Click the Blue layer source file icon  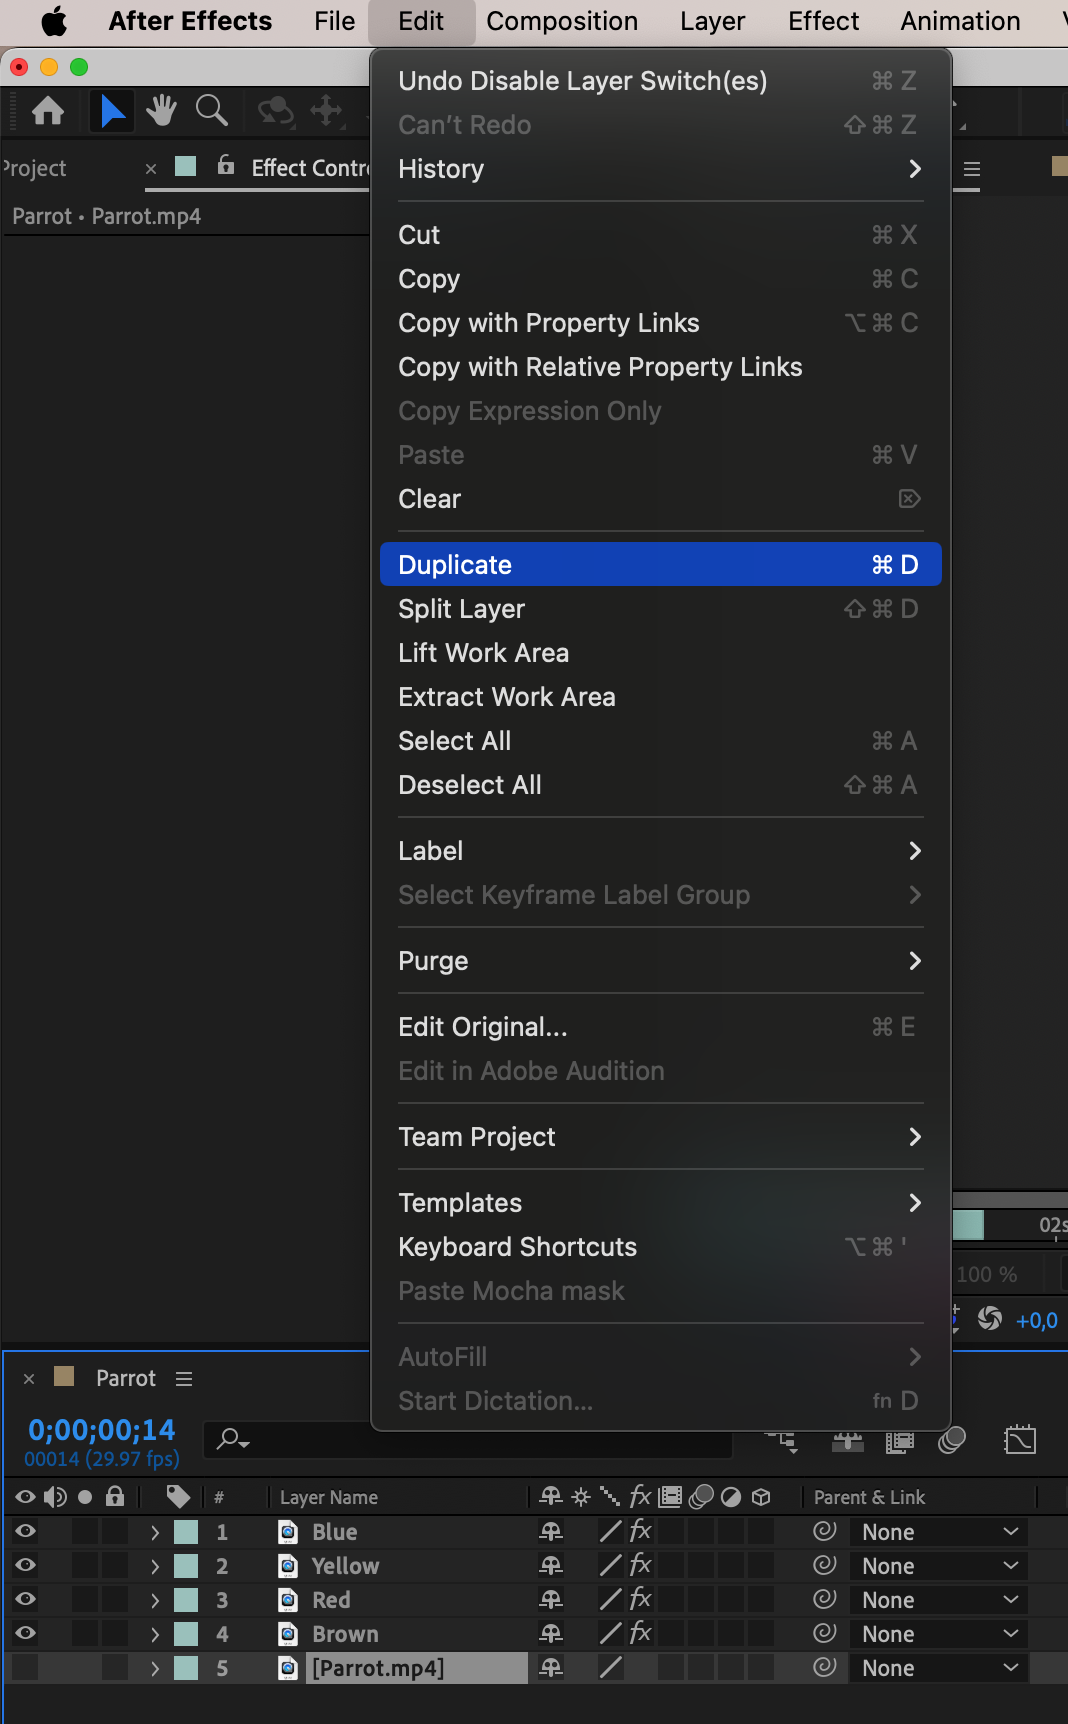click(x=288, y=1531)
